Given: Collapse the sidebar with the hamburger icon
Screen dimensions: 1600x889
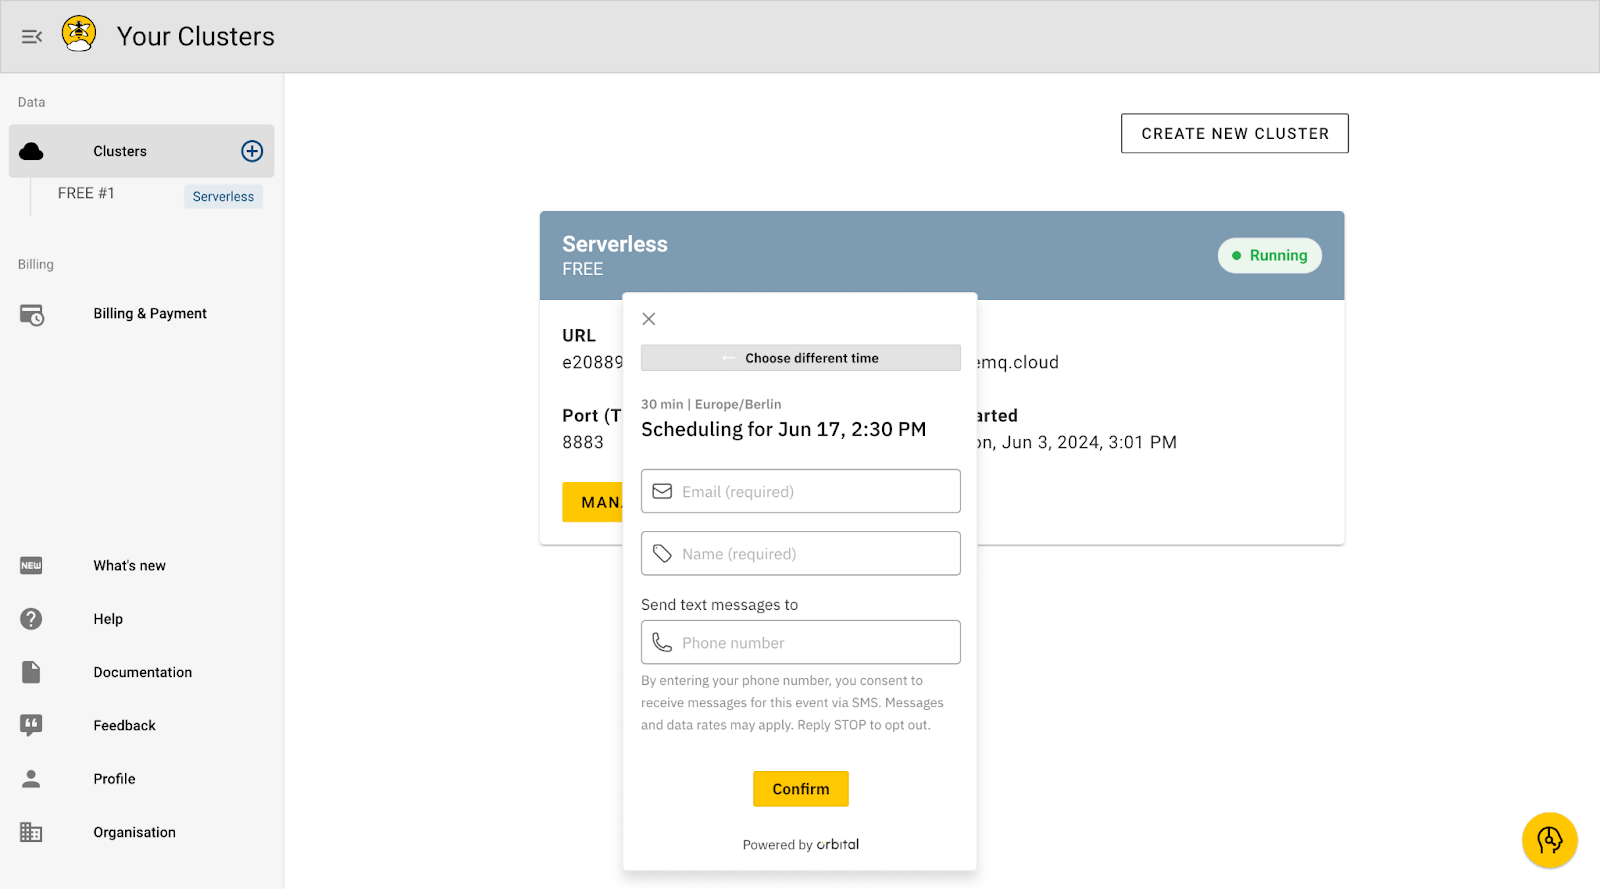Looking at the screenshot, I should tap(32, 37).
